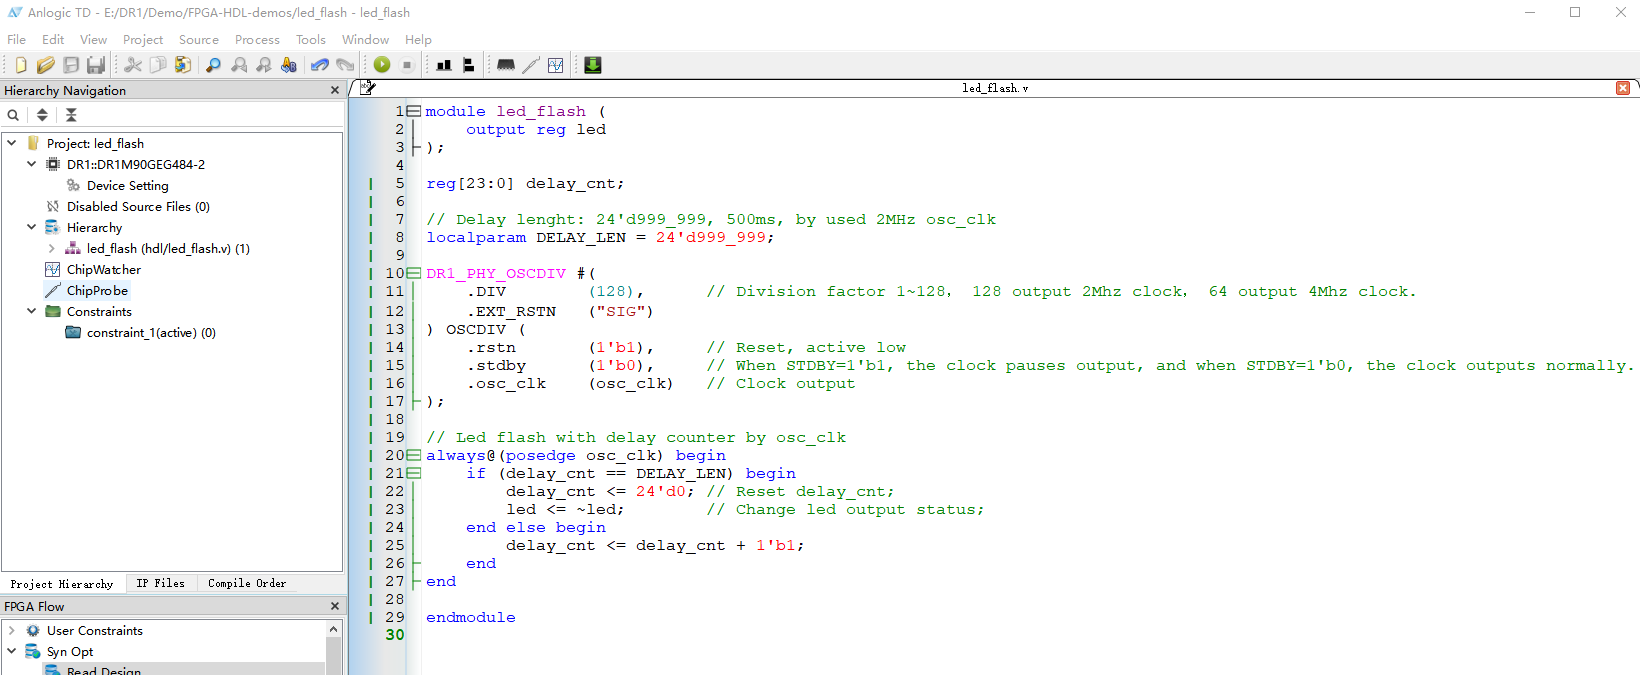Open the Process menu
Image resolution: width=1640 pixels, height=675 pixels.
pos(257,39)
